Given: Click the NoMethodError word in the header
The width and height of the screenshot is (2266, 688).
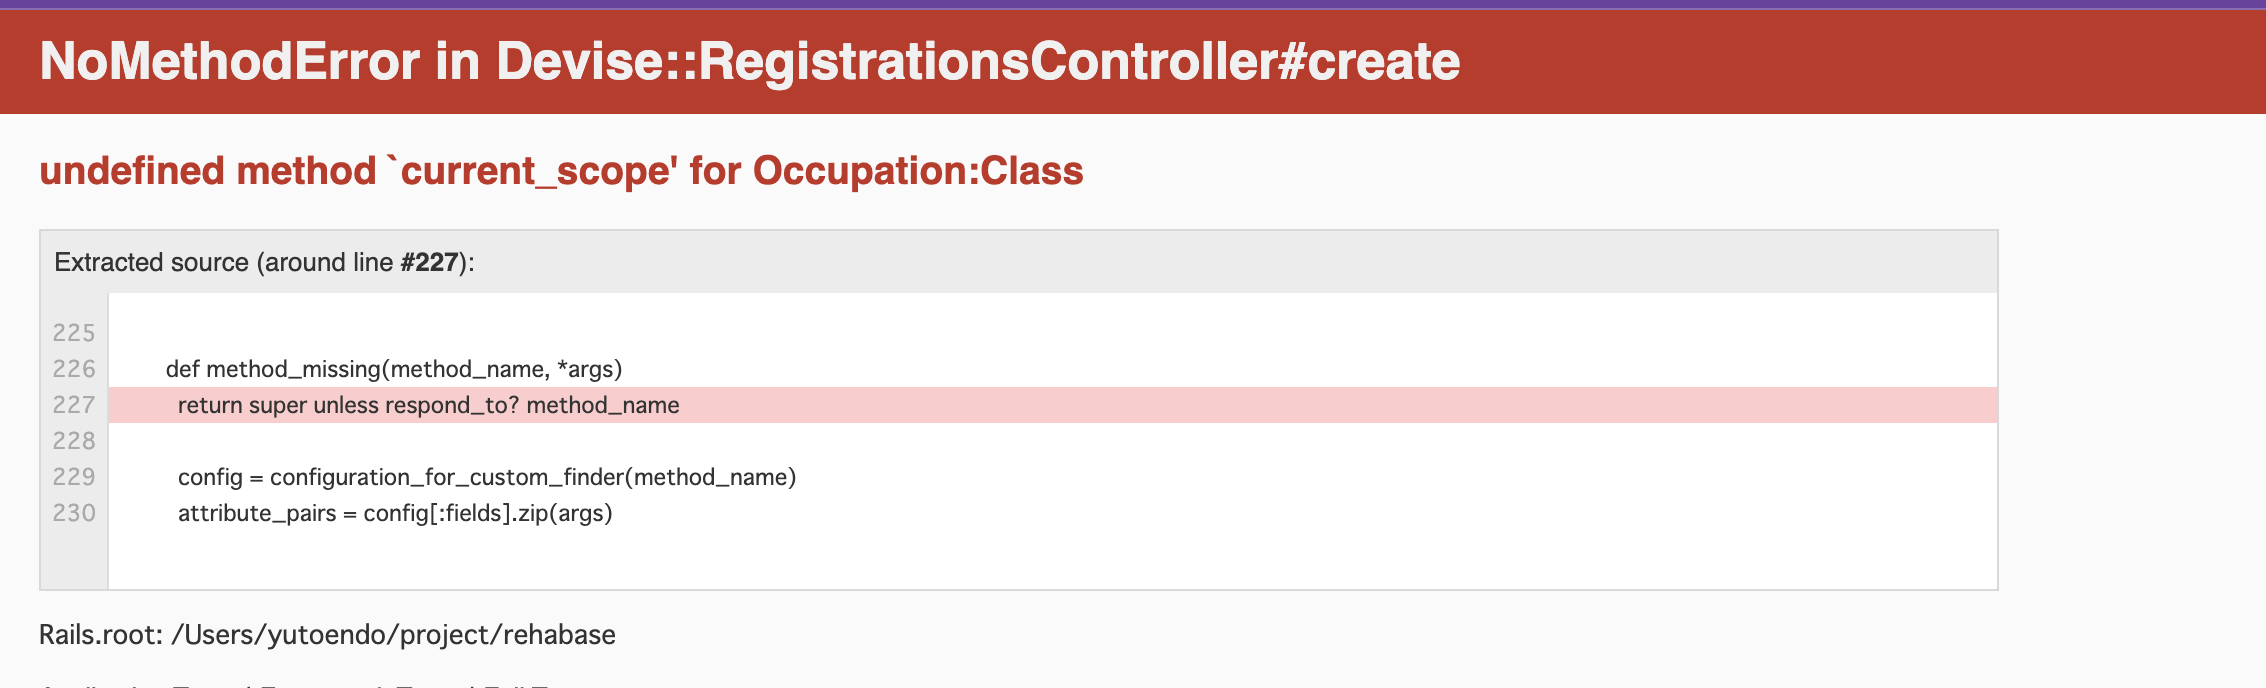Looking at the screenshot, I should [229, 62].
